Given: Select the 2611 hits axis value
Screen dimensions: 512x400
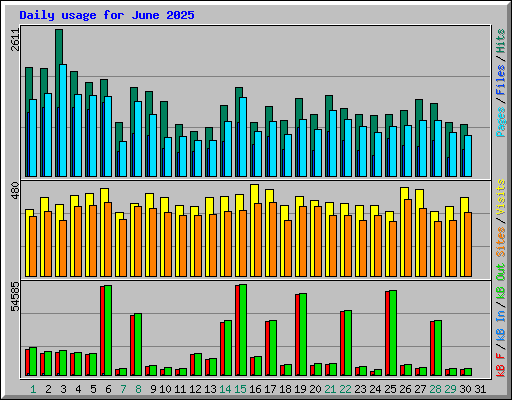Looking at the screenshot, I should click(x=15, y=40).
